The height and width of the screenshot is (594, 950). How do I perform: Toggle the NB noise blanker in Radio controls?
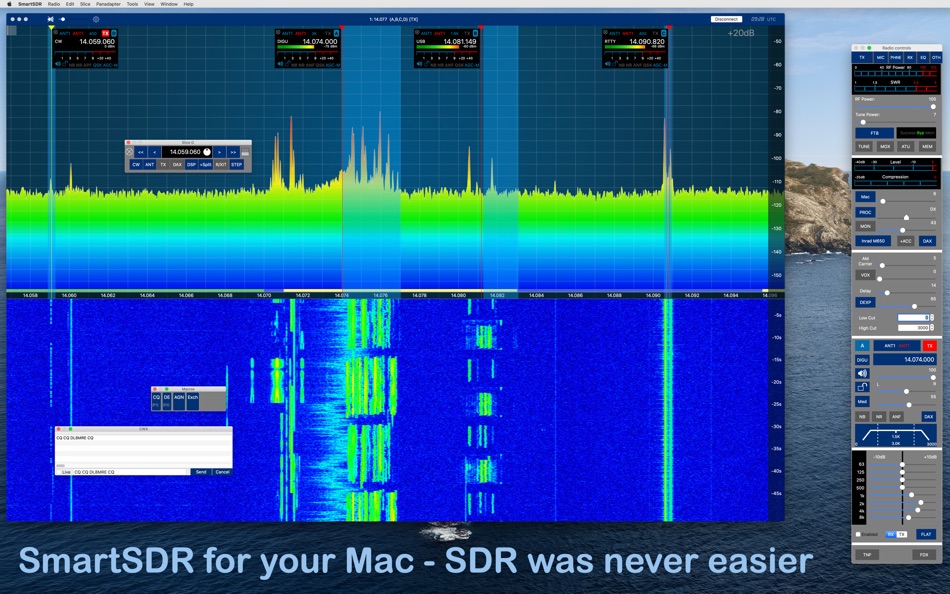click(x=862, y=416)
